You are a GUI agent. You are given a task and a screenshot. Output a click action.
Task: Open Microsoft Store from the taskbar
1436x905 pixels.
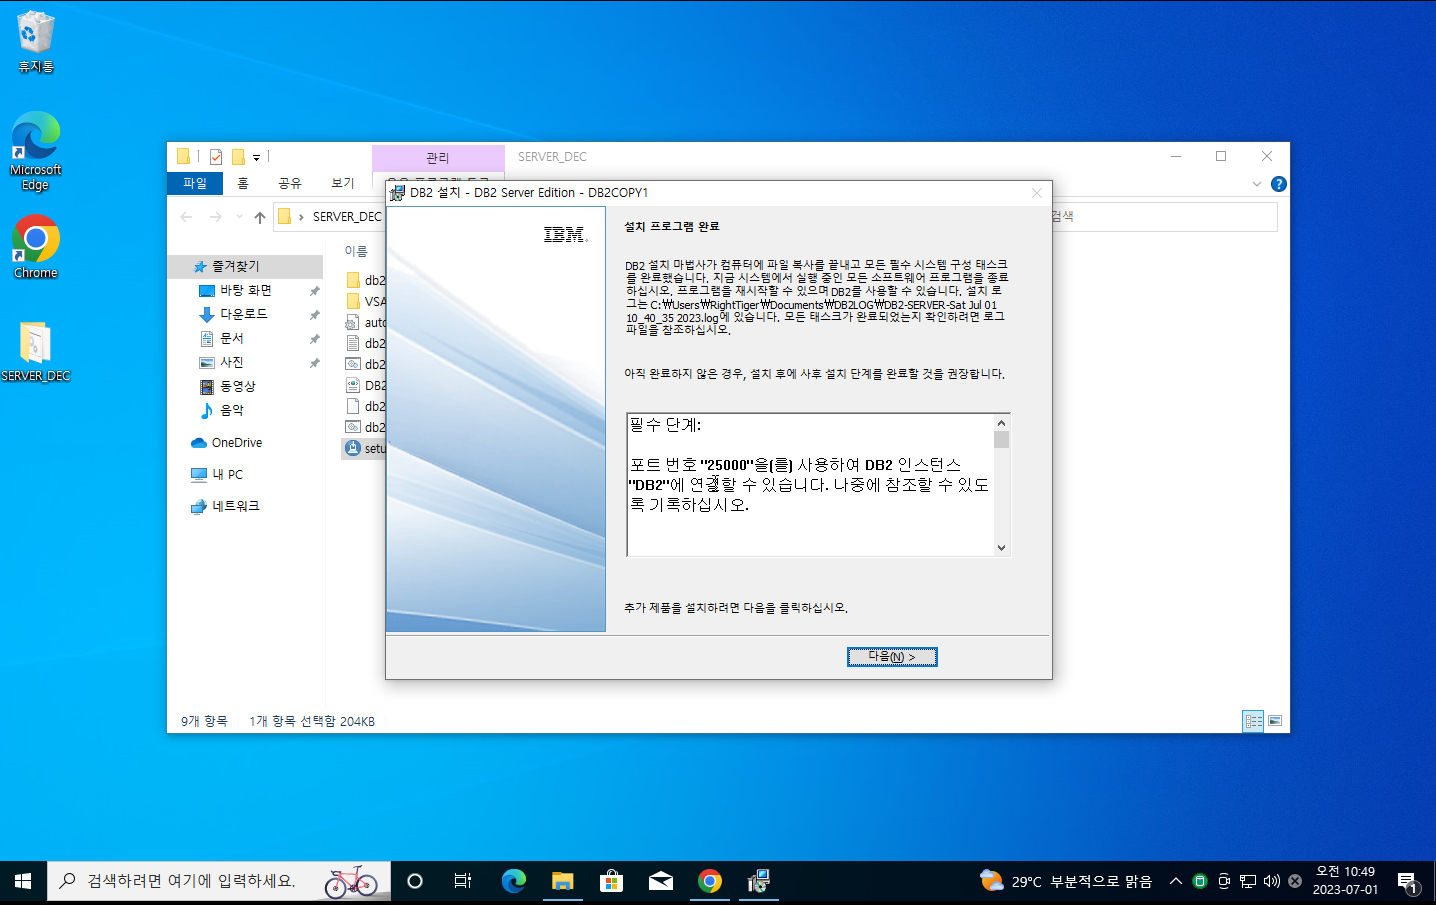click(x=612, y=881)
